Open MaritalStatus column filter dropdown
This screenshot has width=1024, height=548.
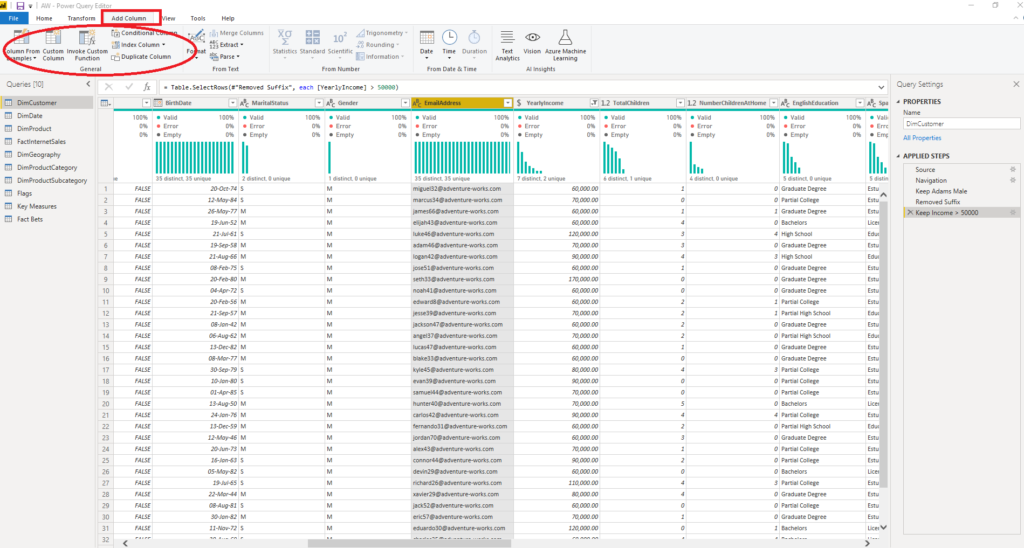point(319,103)
